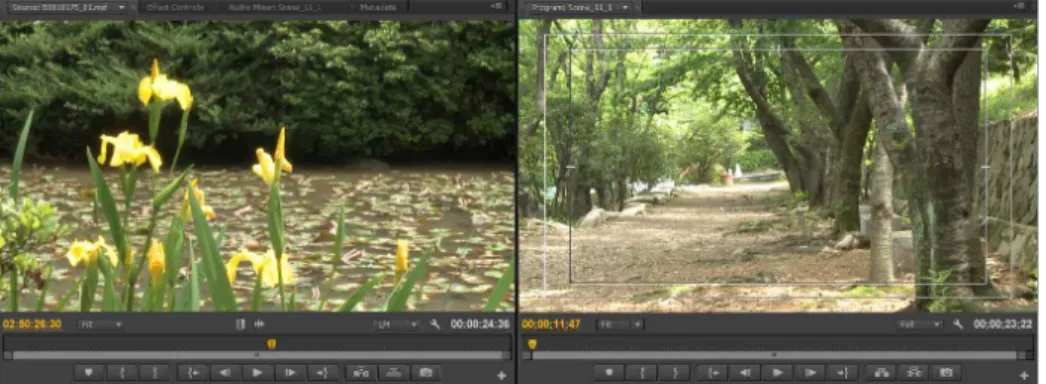Step forward one frame in Program monitor
The width and height of the screenshot is (1046, 384).
810,373
